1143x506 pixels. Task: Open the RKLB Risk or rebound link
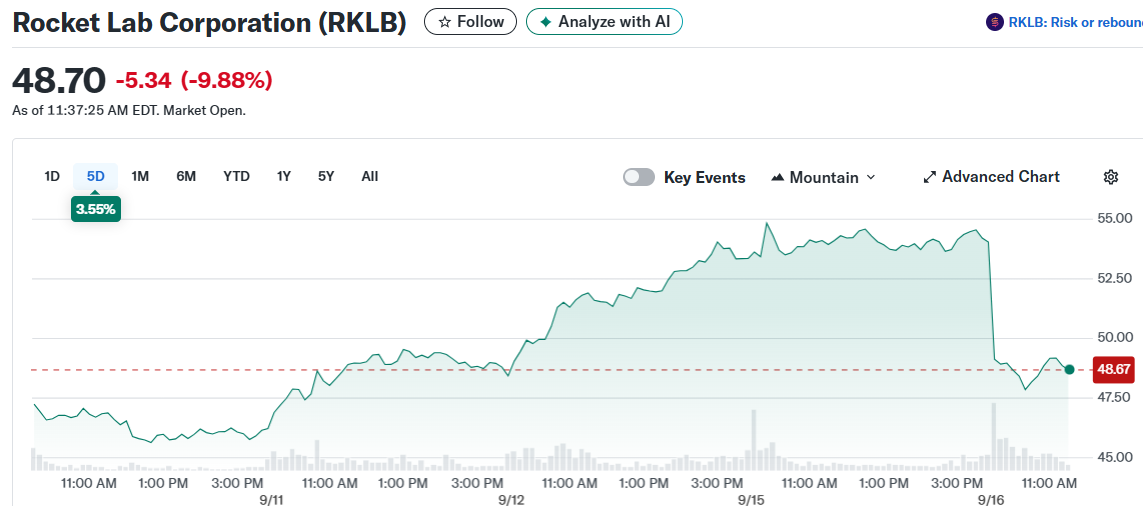click(x=1074, y=23)
